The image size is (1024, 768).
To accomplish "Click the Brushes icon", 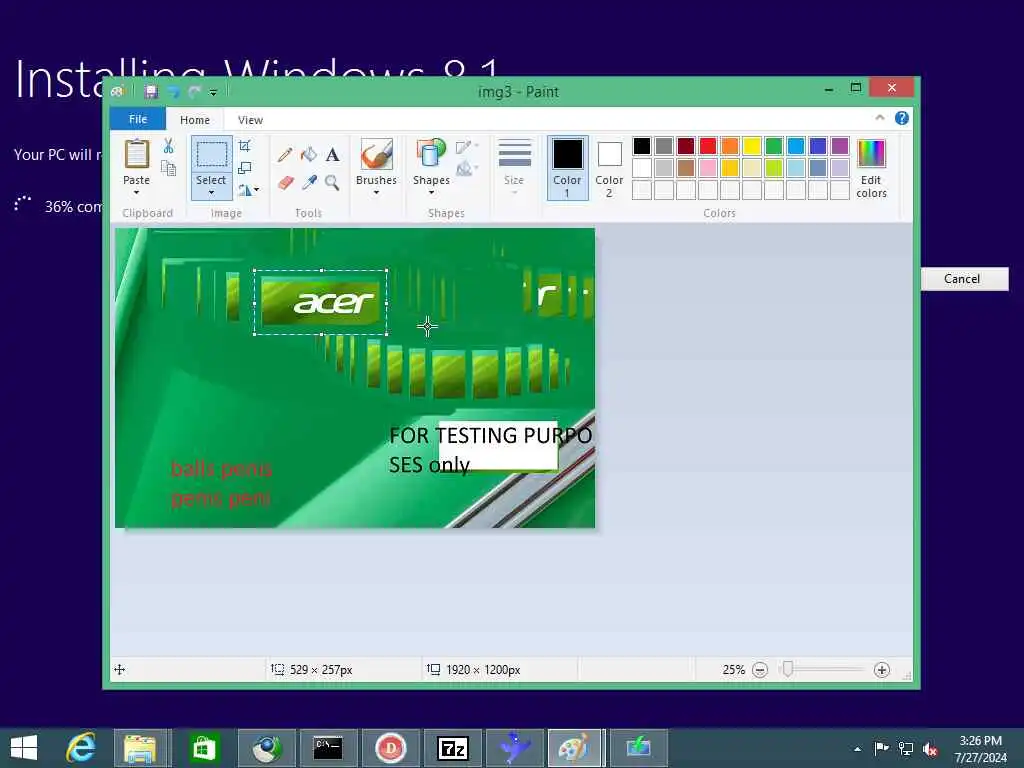I will coord(377,155).
